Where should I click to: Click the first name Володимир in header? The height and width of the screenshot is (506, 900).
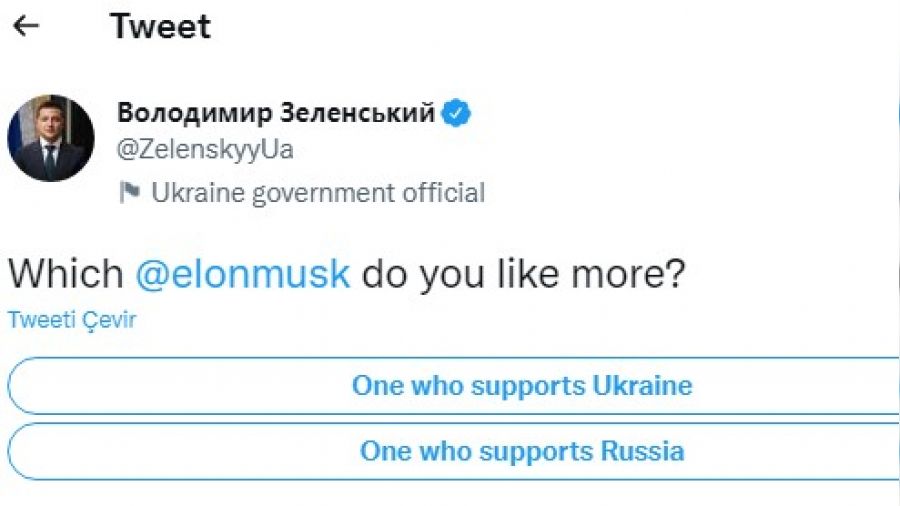coord(195,112)
